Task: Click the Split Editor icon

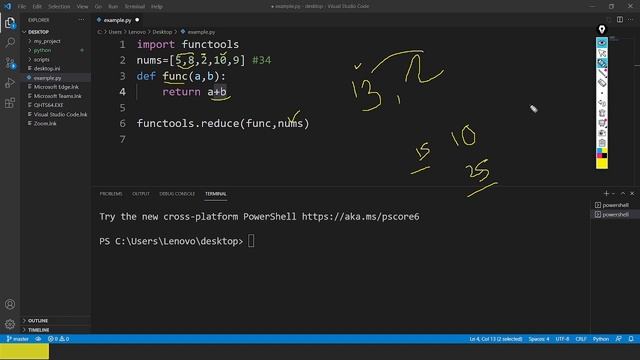Action: coord(620,20)
